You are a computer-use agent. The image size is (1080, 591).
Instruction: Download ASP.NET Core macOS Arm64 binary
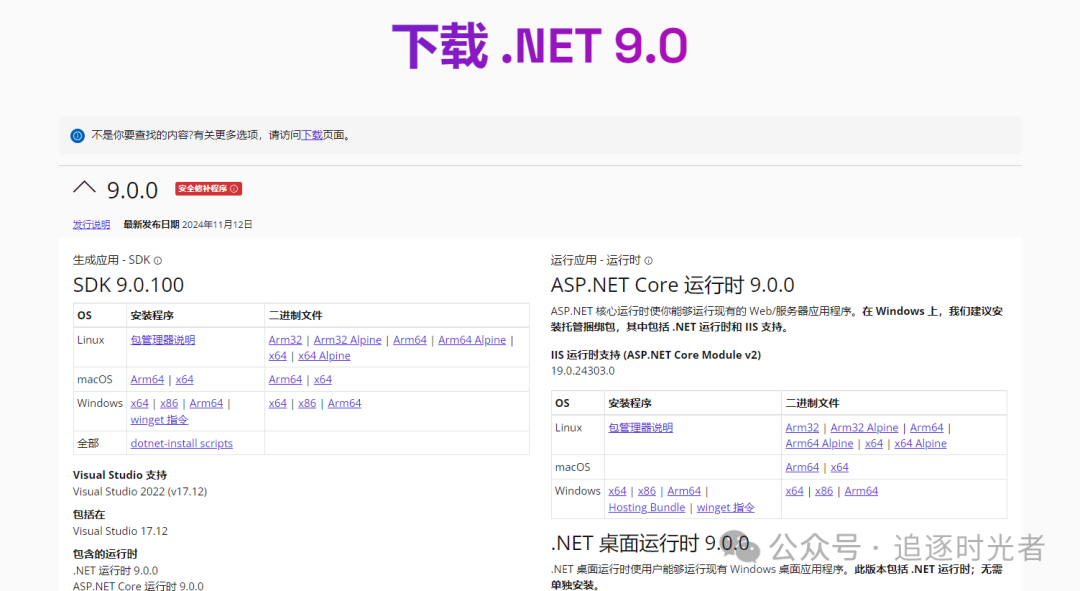(802, 467)
